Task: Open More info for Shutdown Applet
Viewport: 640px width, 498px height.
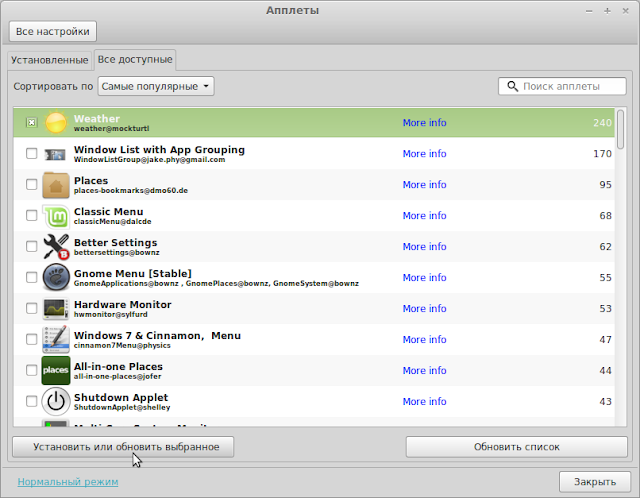Action: (x=424, y=402)
